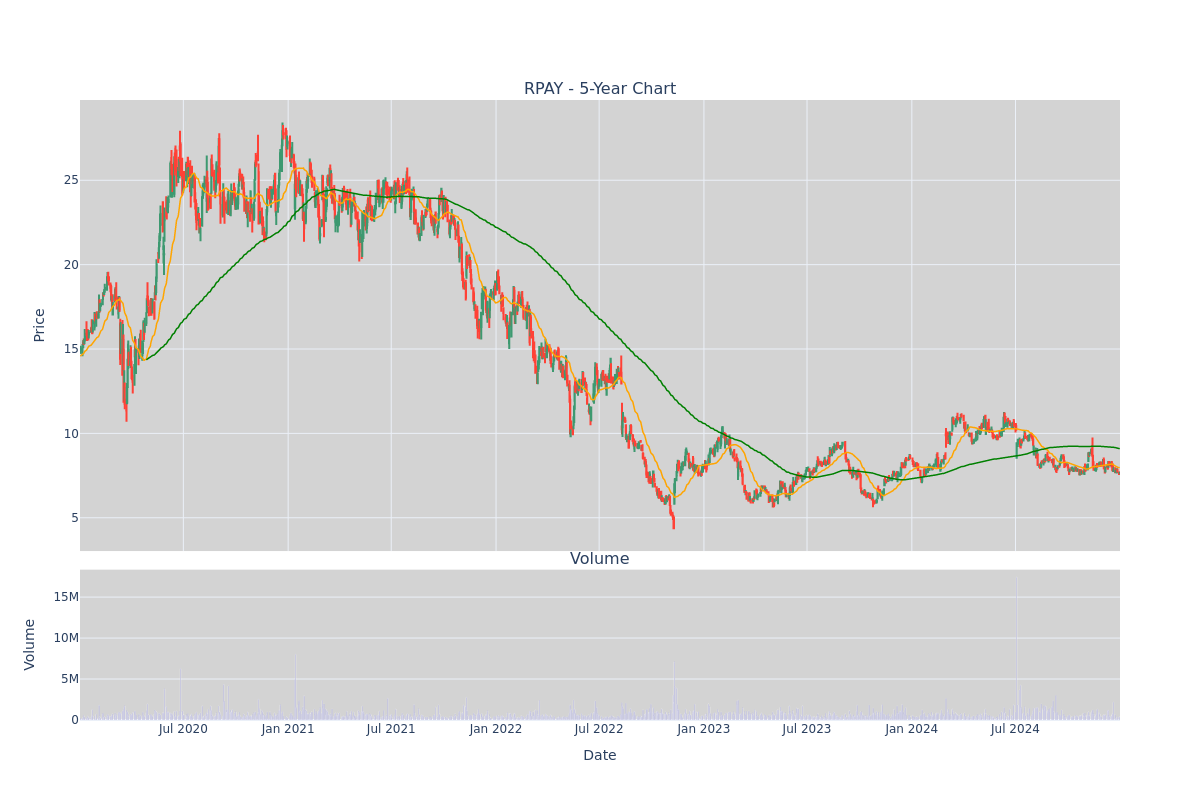Click the rotated "Volume" y-axis label
The width and height of the screenshot is (1200, 800).
(x=30, y=644)
